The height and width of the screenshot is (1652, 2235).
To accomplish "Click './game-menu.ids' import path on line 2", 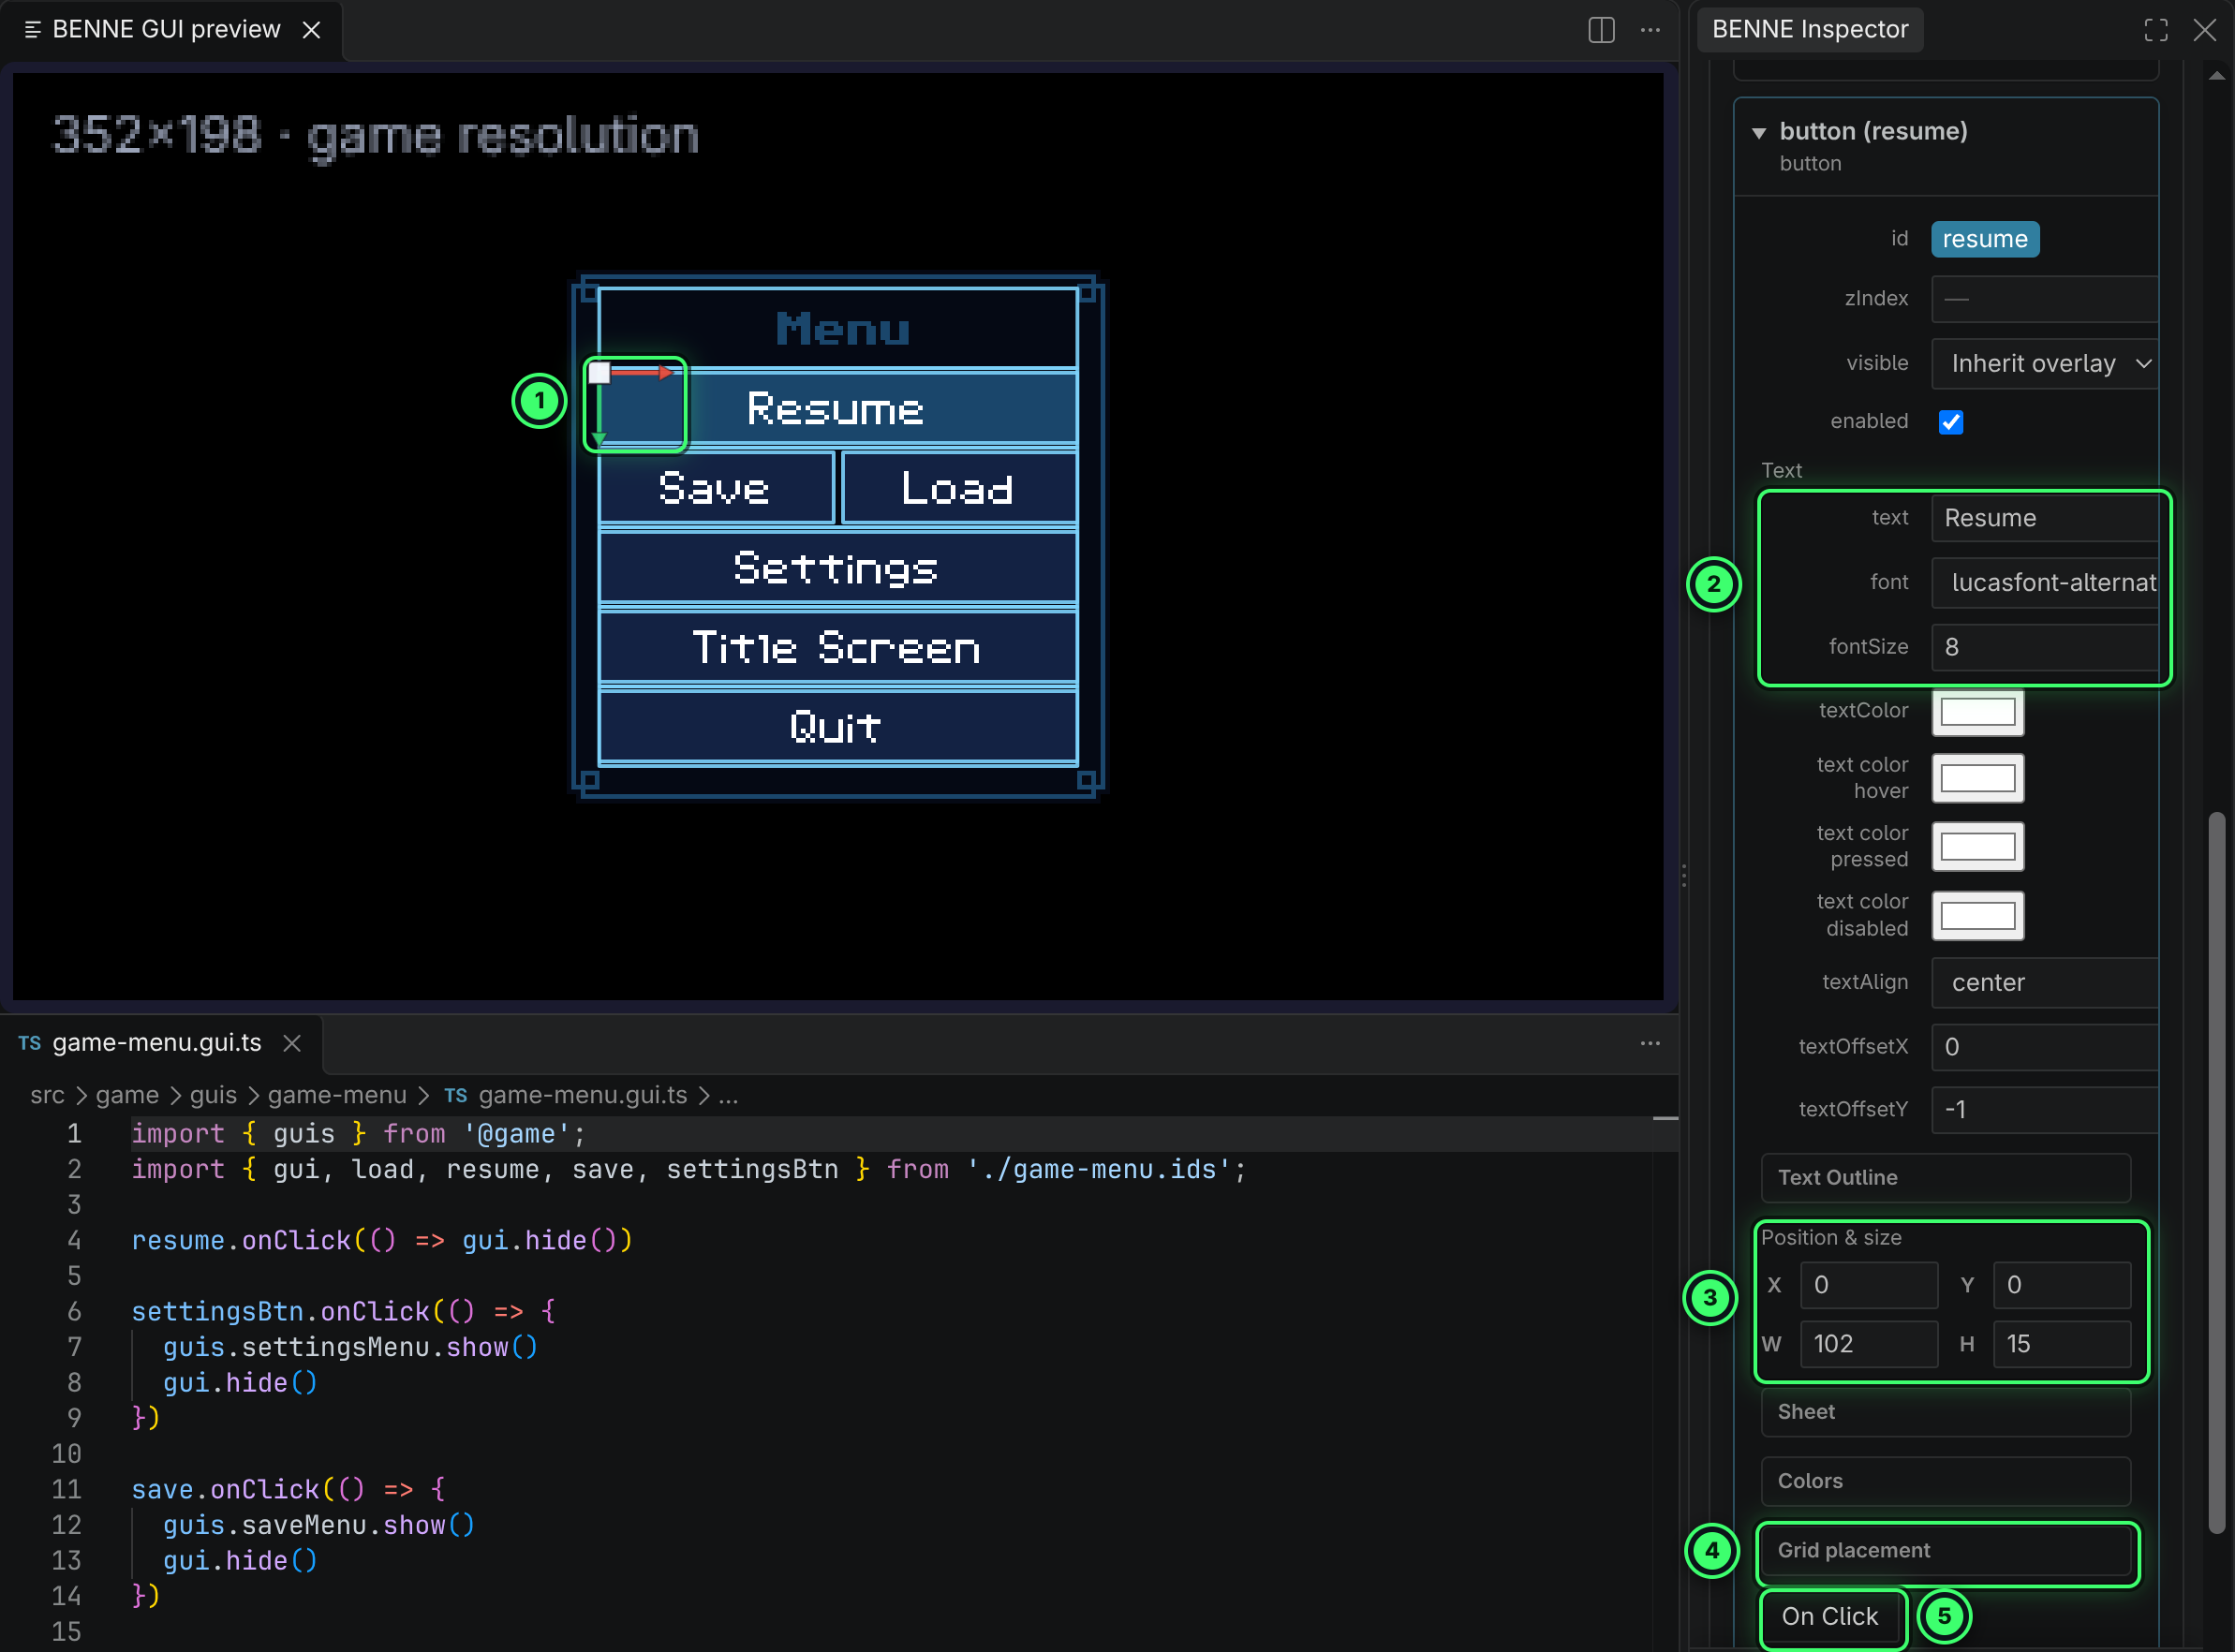I will (1098, 1169).
